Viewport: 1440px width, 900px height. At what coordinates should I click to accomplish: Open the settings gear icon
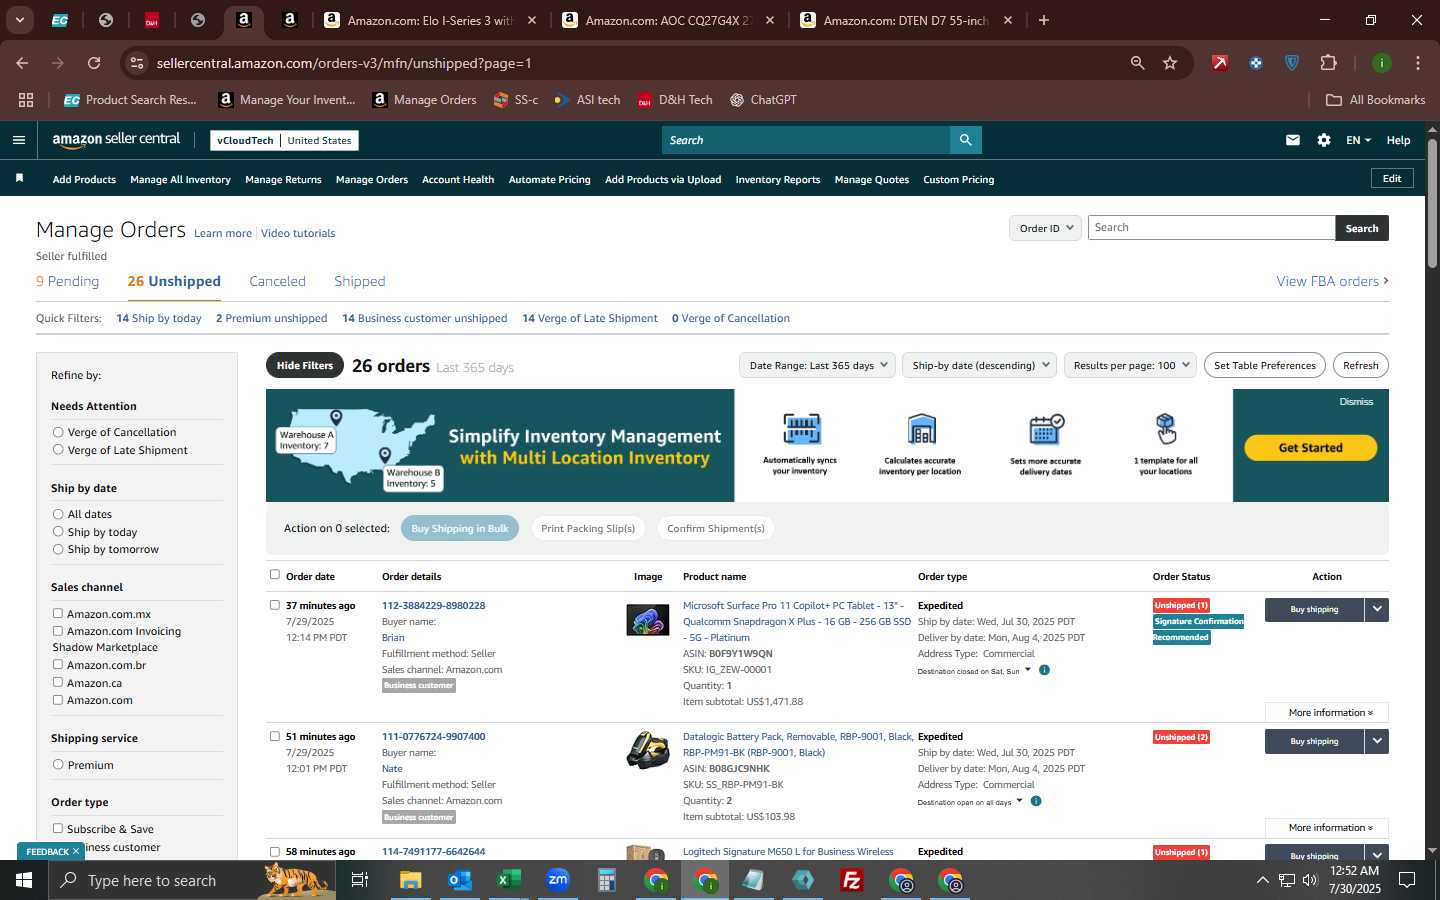tap(1324, 140)
